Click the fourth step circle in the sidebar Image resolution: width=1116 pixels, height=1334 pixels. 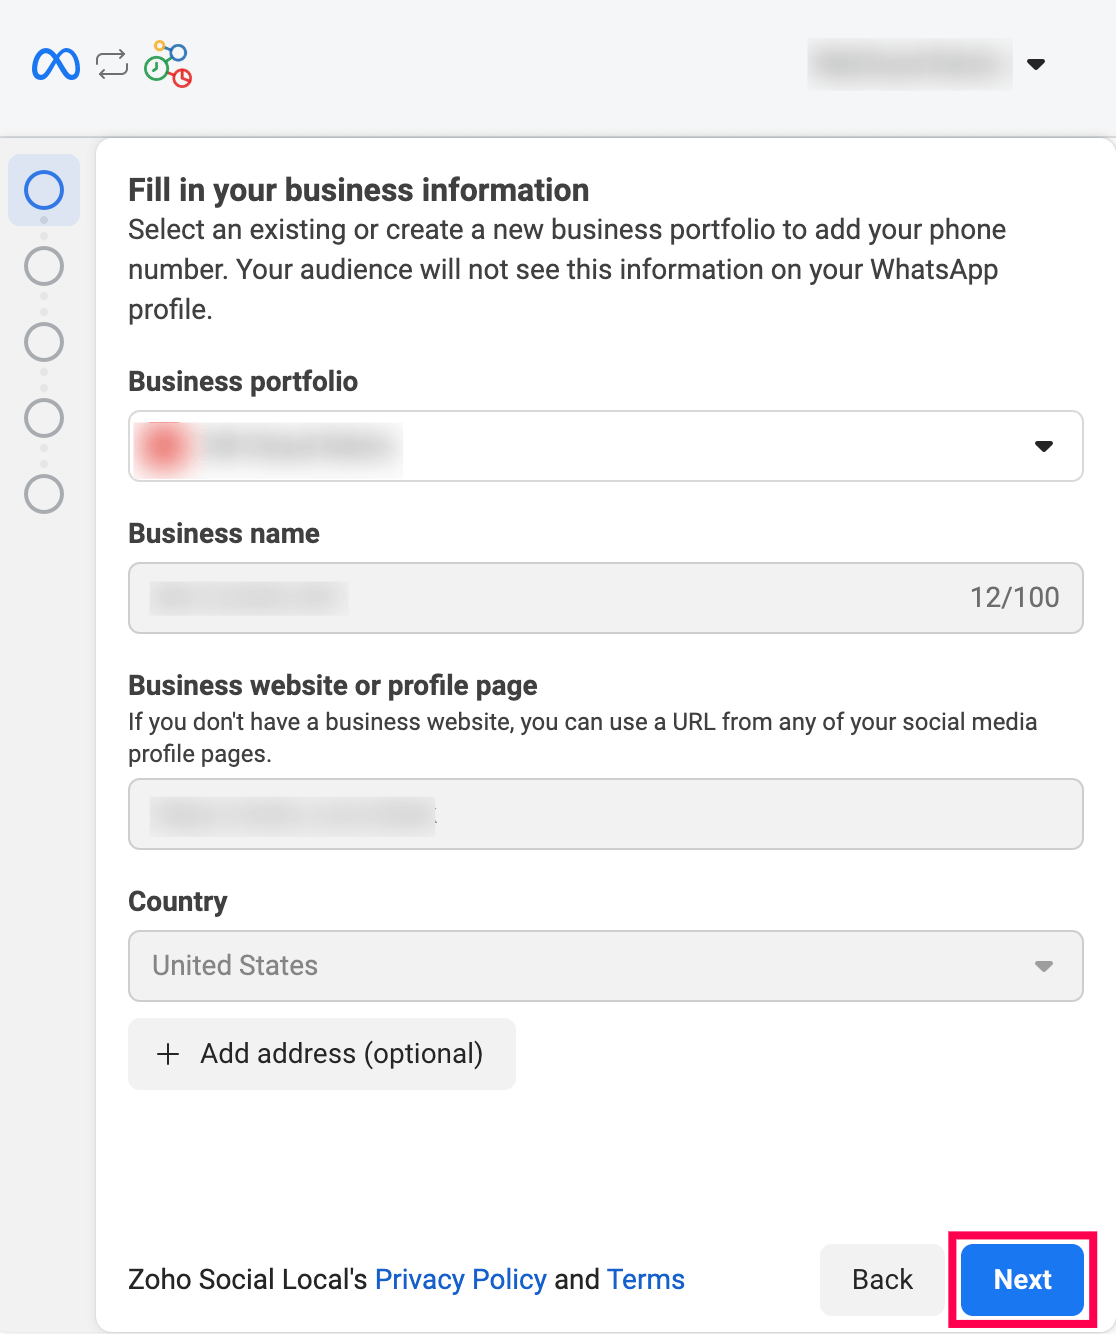click(43, 418)
